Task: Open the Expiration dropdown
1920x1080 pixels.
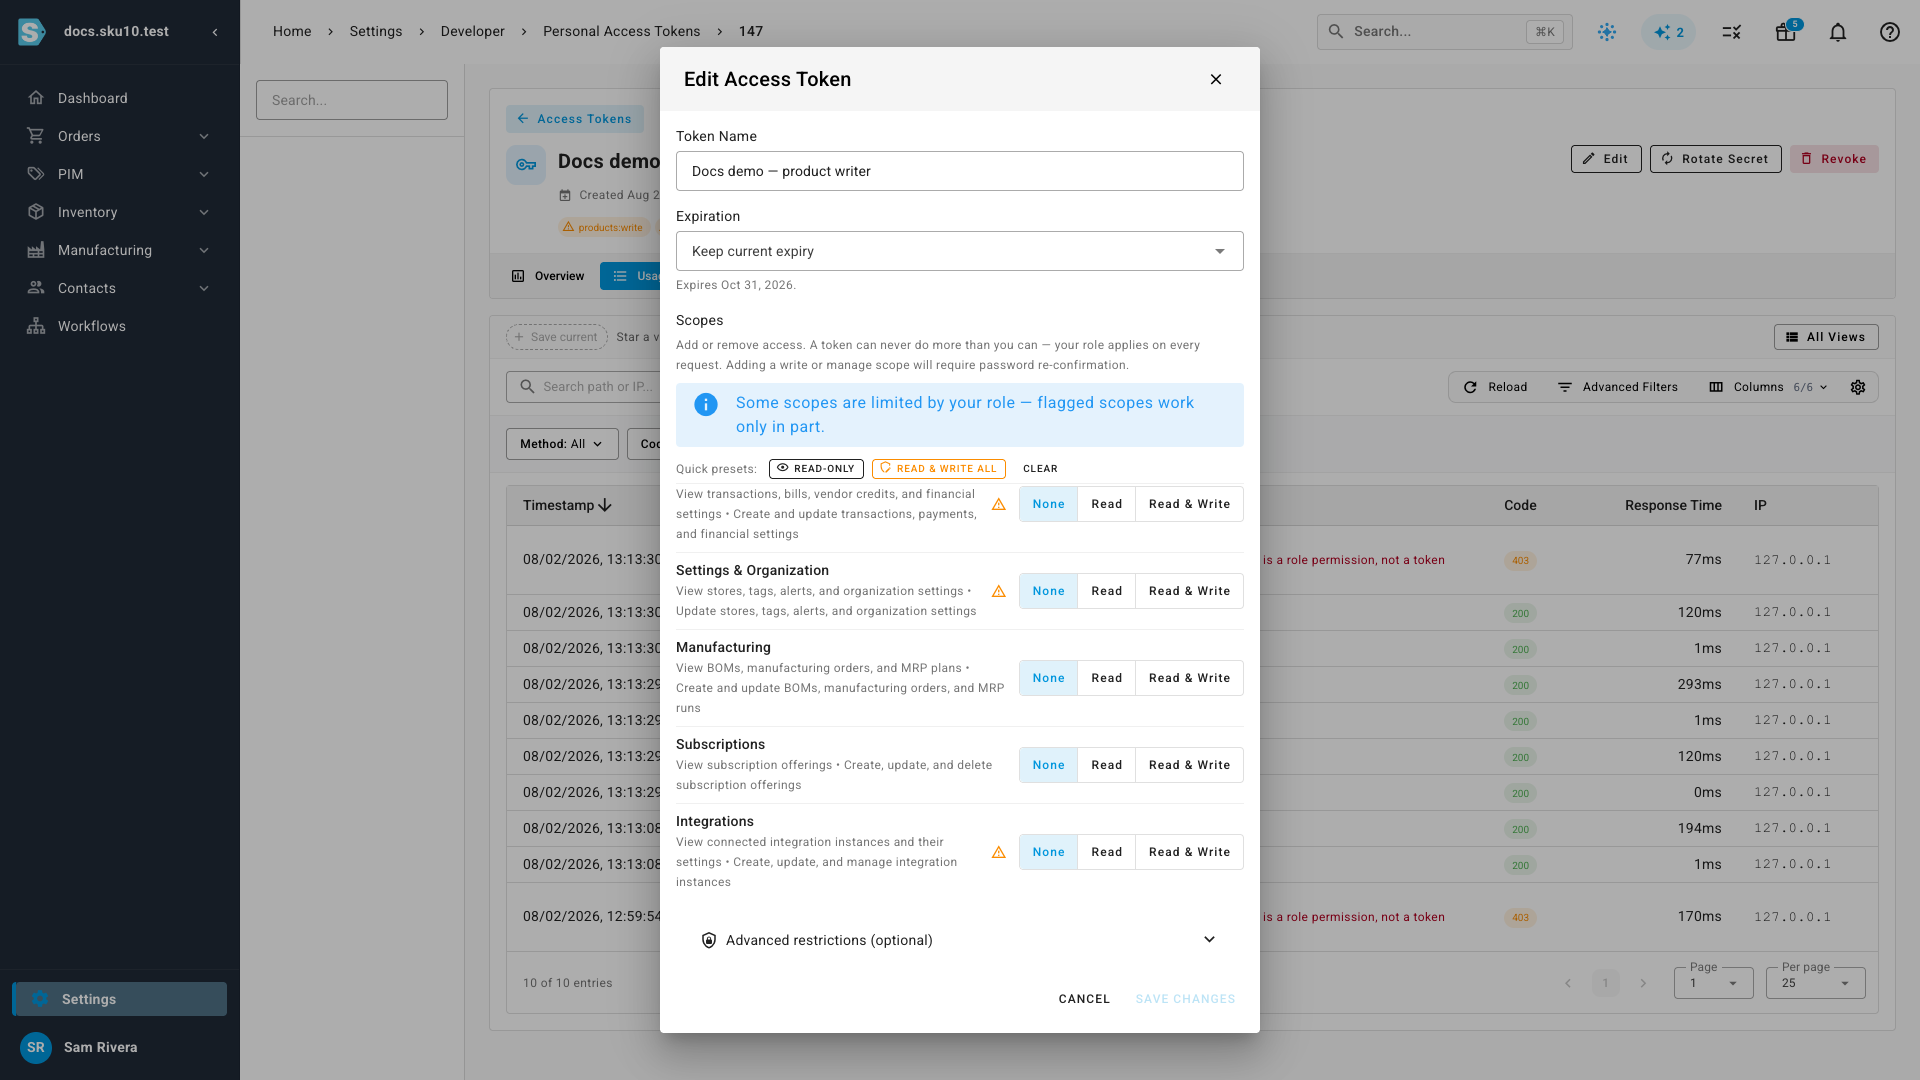Action: click(x=960, y=251)
